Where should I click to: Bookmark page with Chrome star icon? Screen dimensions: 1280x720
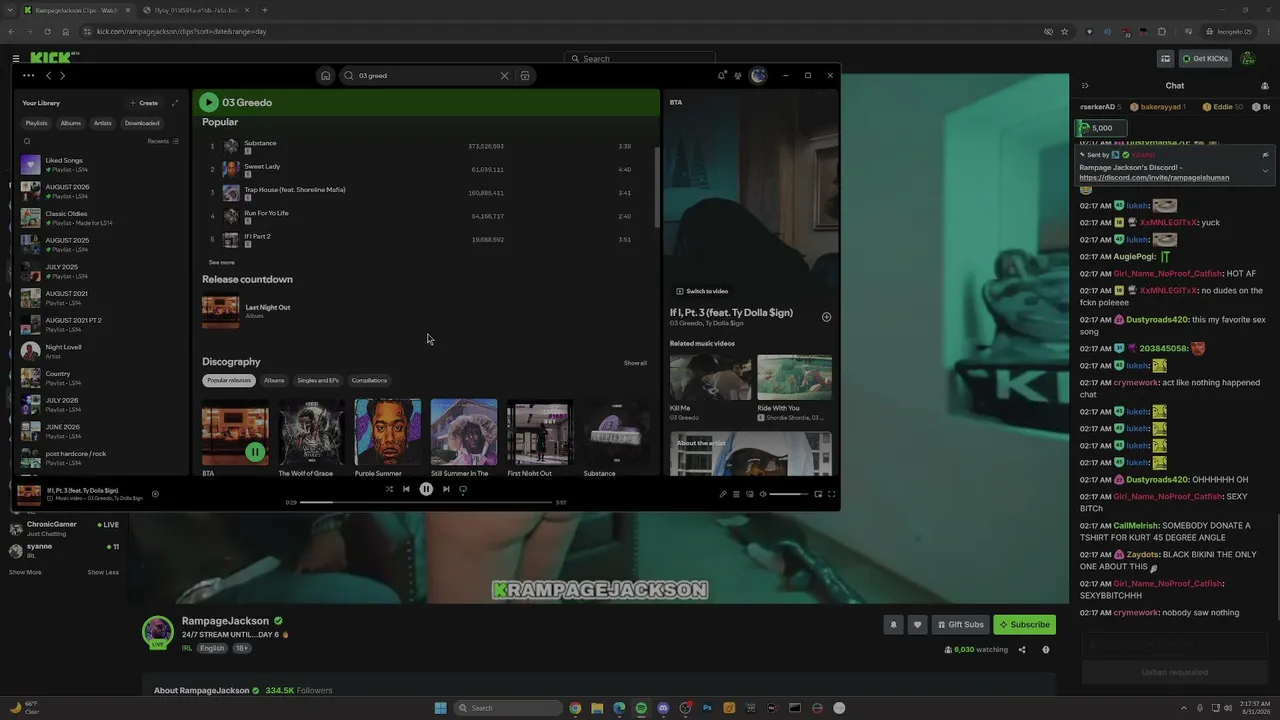pos(1064,32)
